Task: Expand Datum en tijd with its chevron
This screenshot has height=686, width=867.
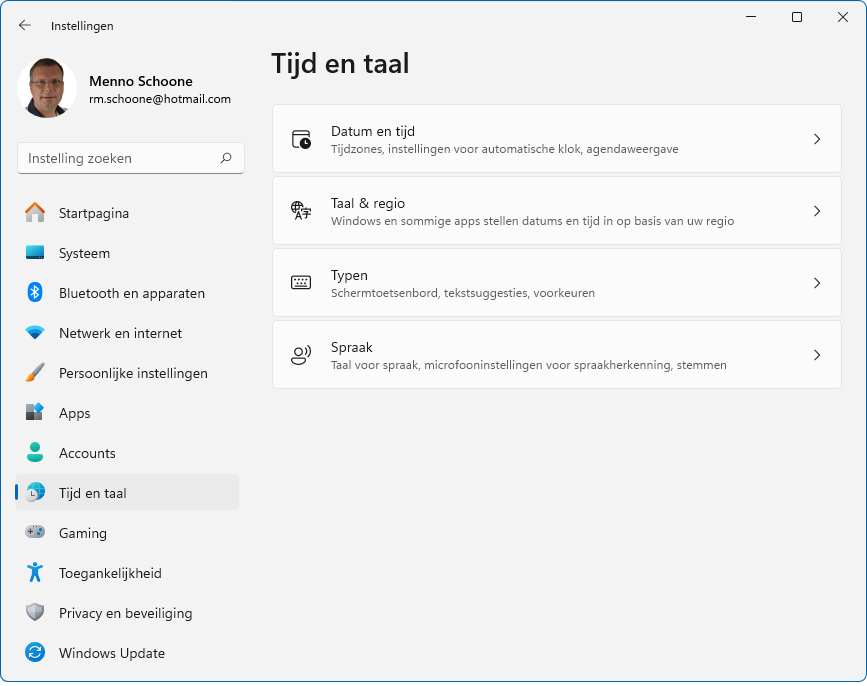Action: [817, 139]
